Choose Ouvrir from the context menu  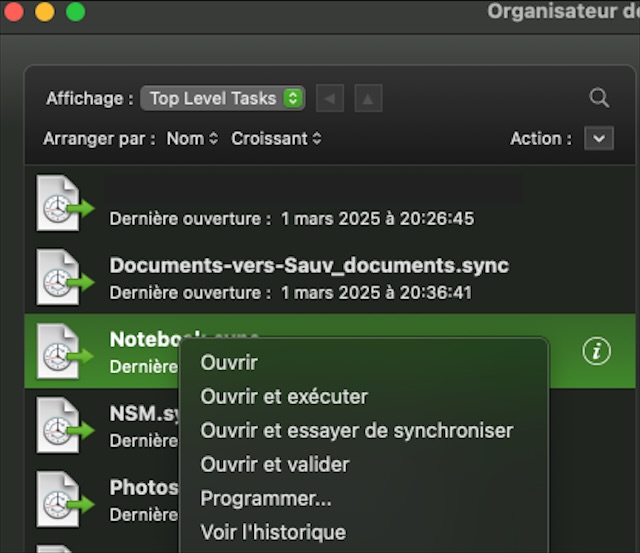click(x=229, y=363)
